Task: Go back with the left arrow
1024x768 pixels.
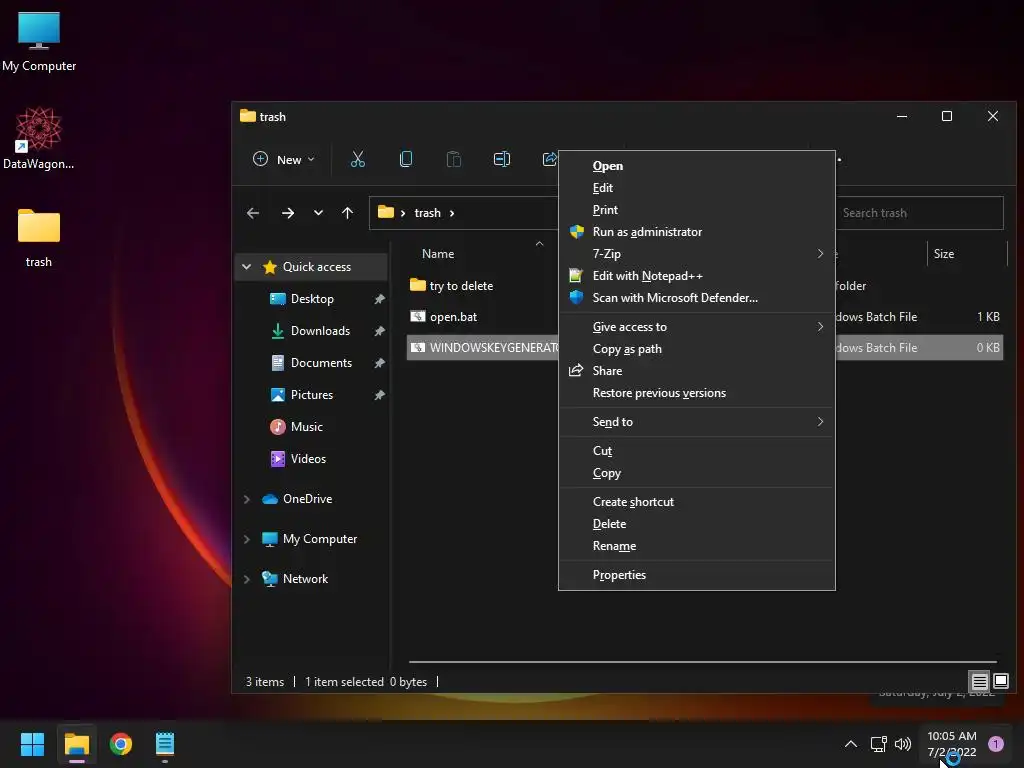Action: point(253,213)
